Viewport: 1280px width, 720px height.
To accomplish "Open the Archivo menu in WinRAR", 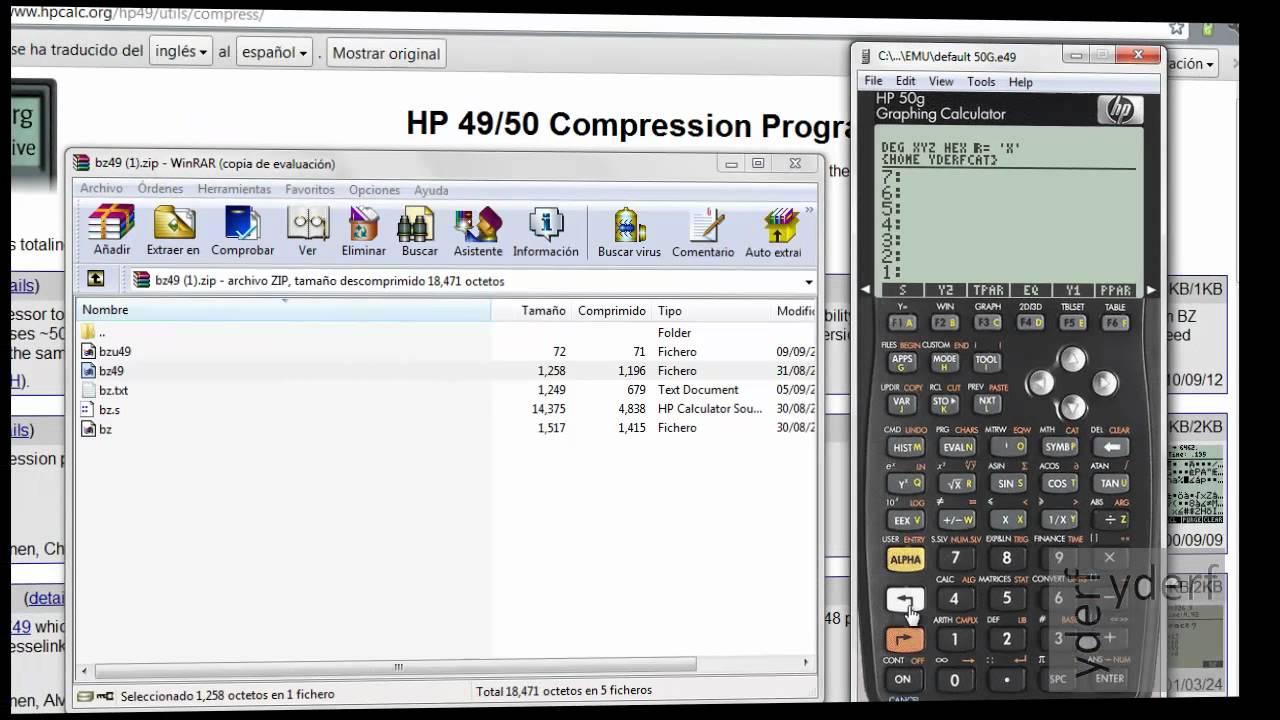I will (x=101, y=189).
